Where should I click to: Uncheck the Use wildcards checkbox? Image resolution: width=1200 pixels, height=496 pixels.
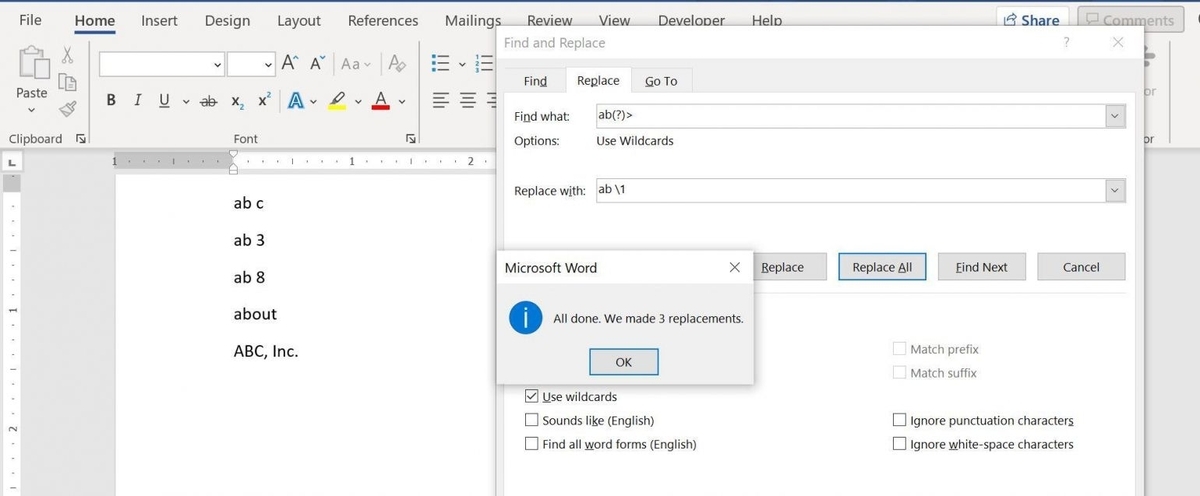click(532, 397)
